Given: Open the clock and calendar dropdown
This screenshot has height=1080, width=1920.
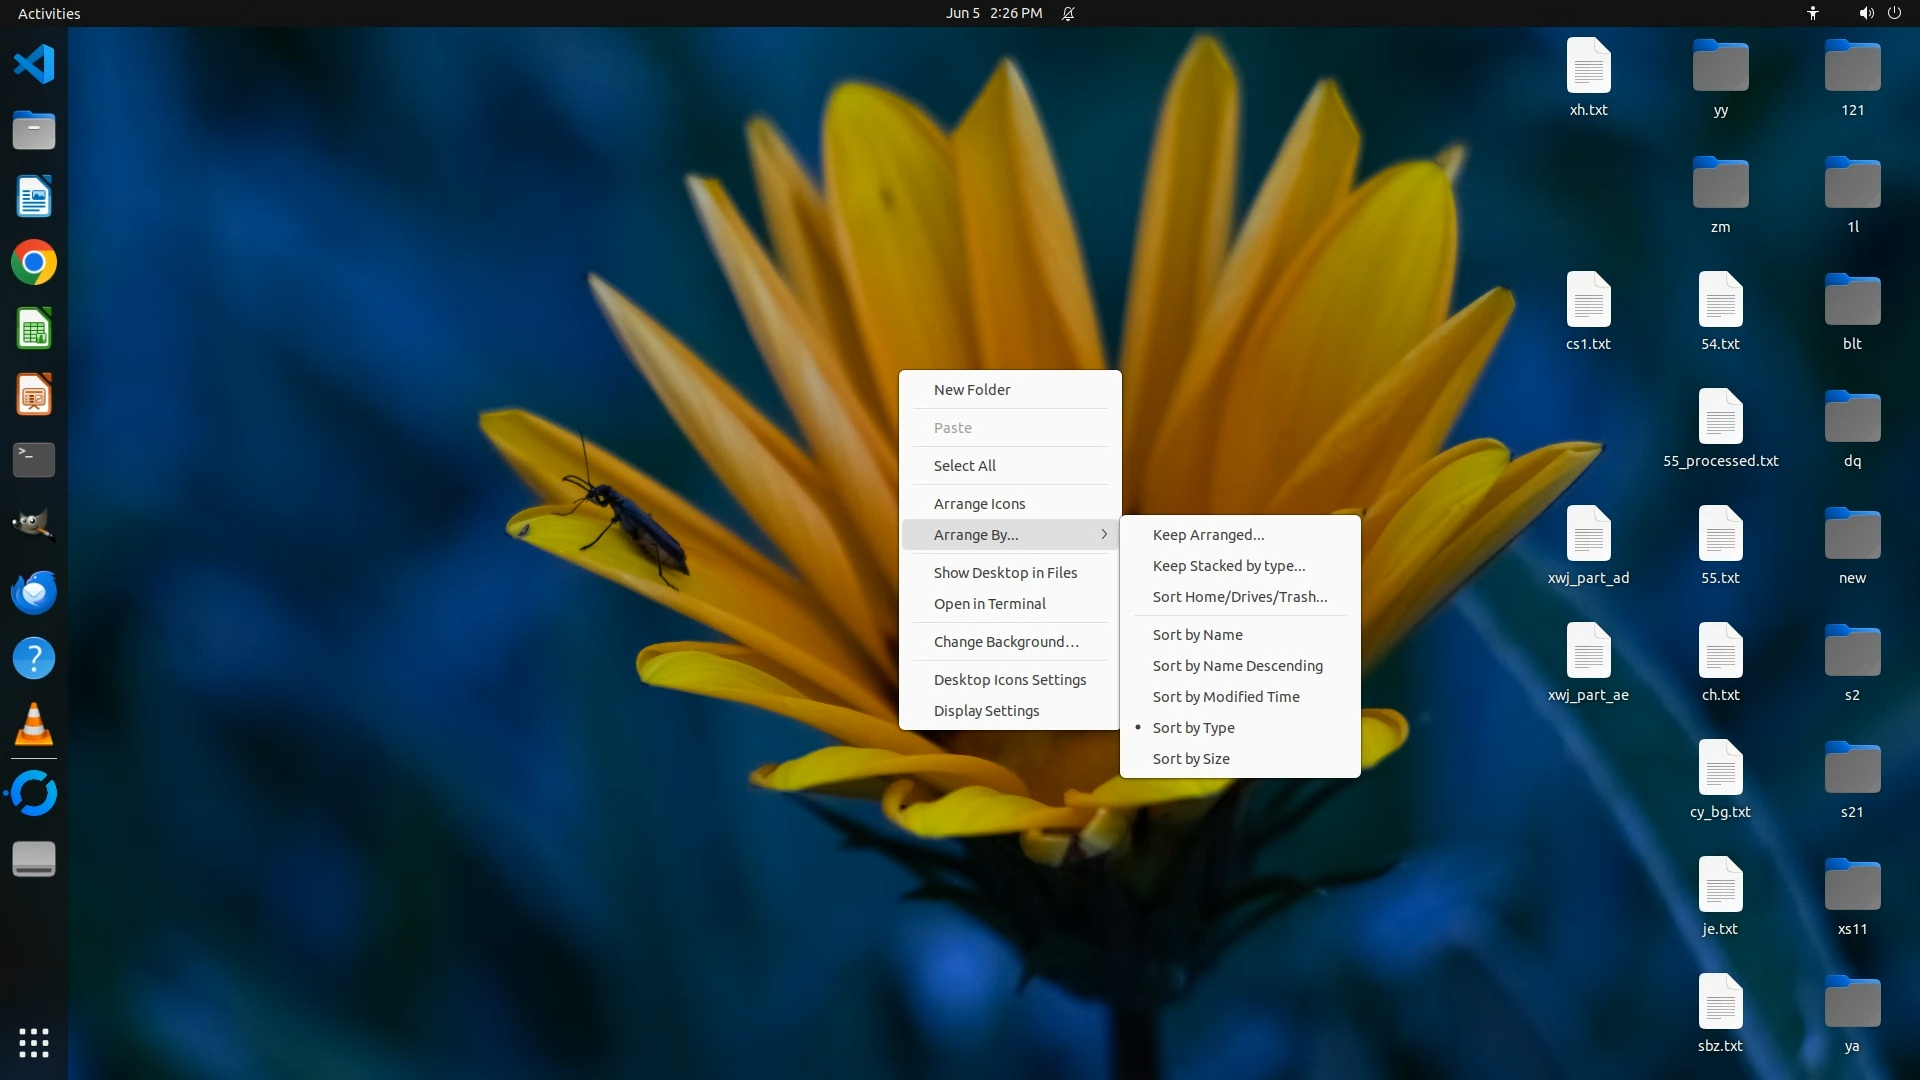Looking at the screenshot, I should click(993, 13).
